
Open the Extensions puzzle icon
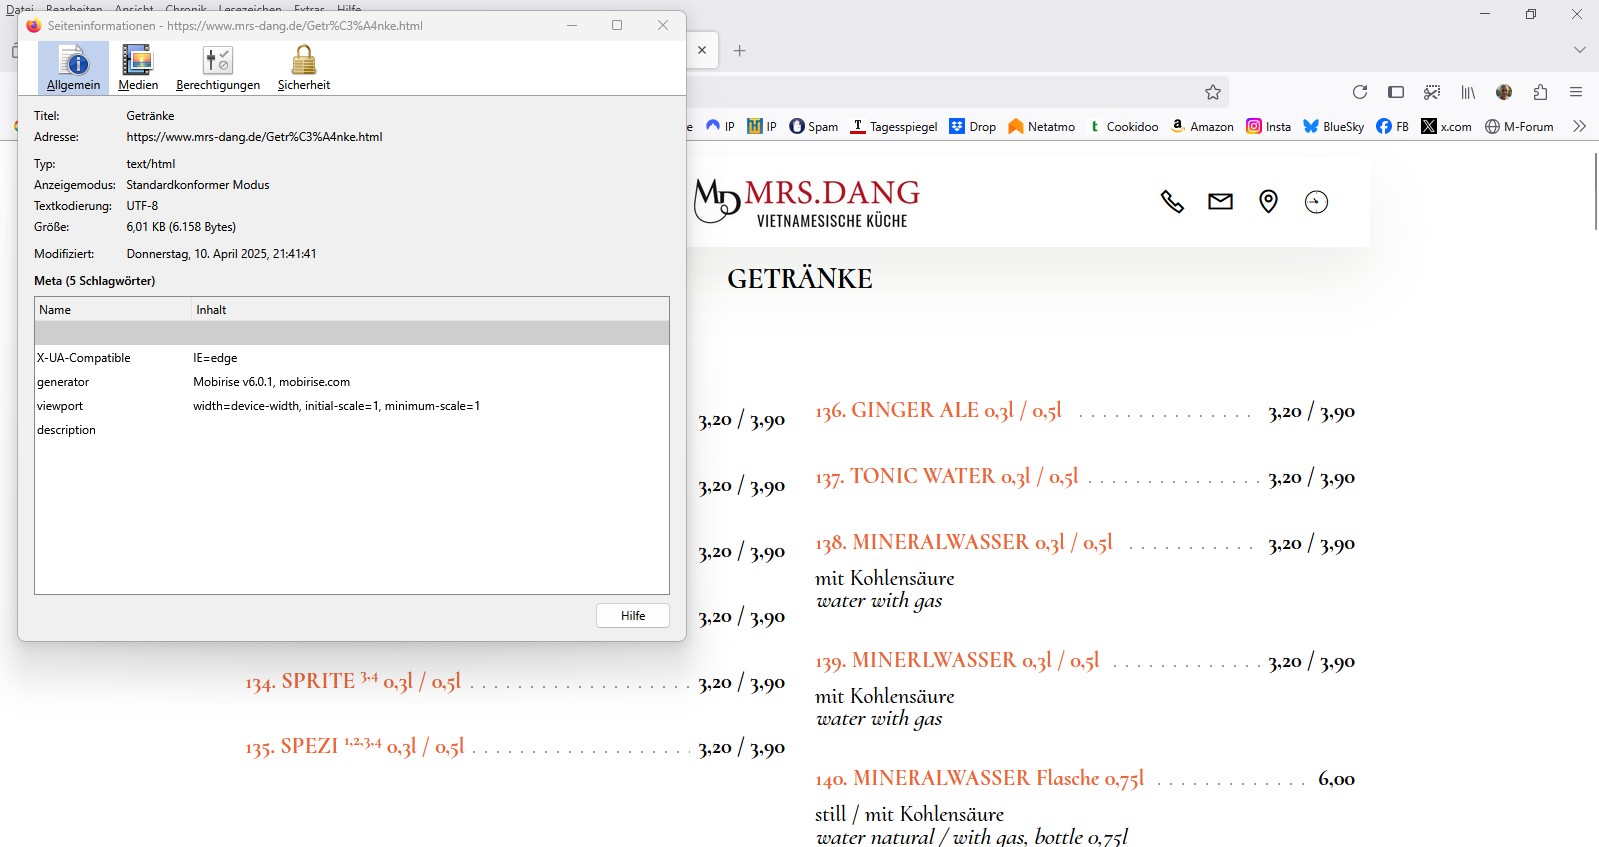[x=1540, y=92]
